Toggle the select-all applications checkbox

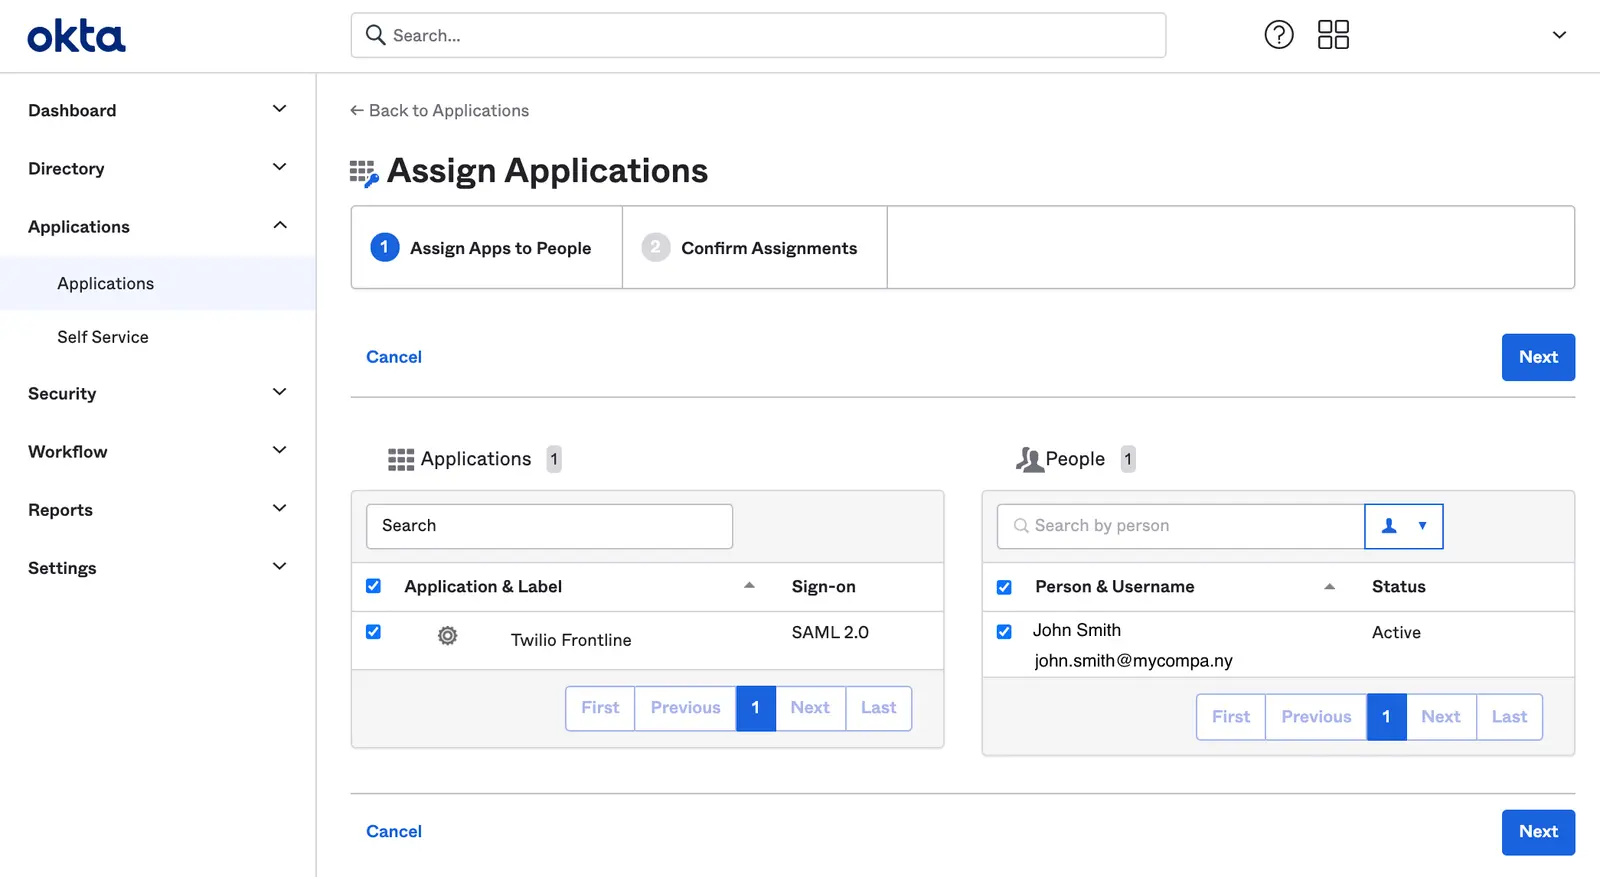373,586
